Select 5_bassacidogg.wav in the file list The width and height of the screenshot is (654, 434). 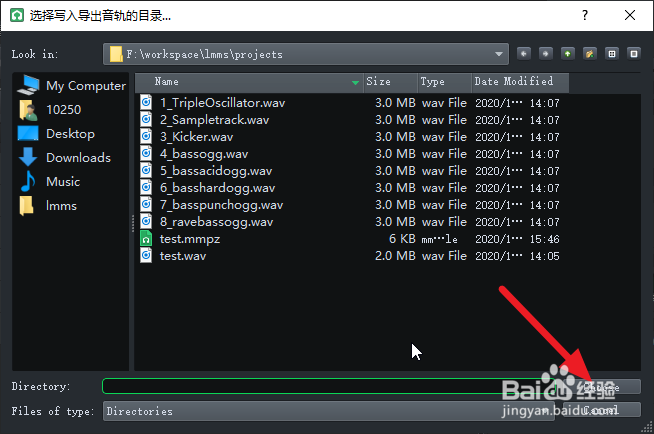click(x=216, y=171)
